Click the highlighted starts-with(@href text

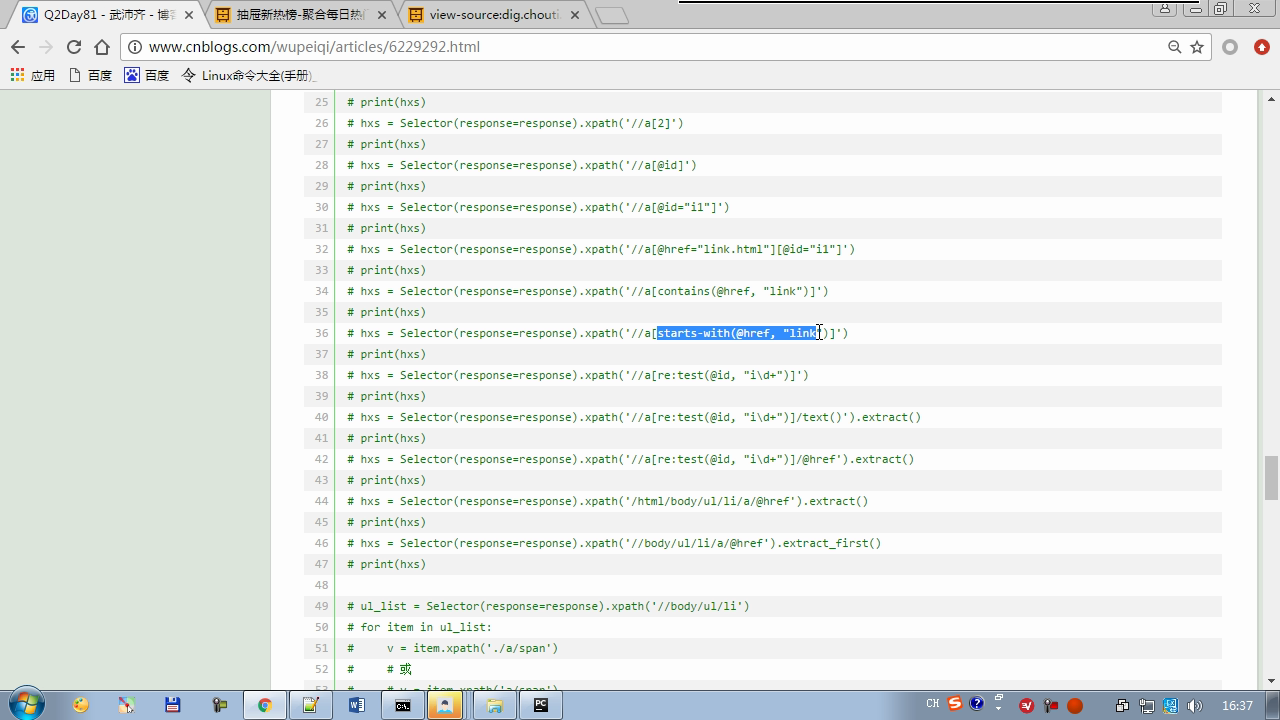tap(737, 333)
